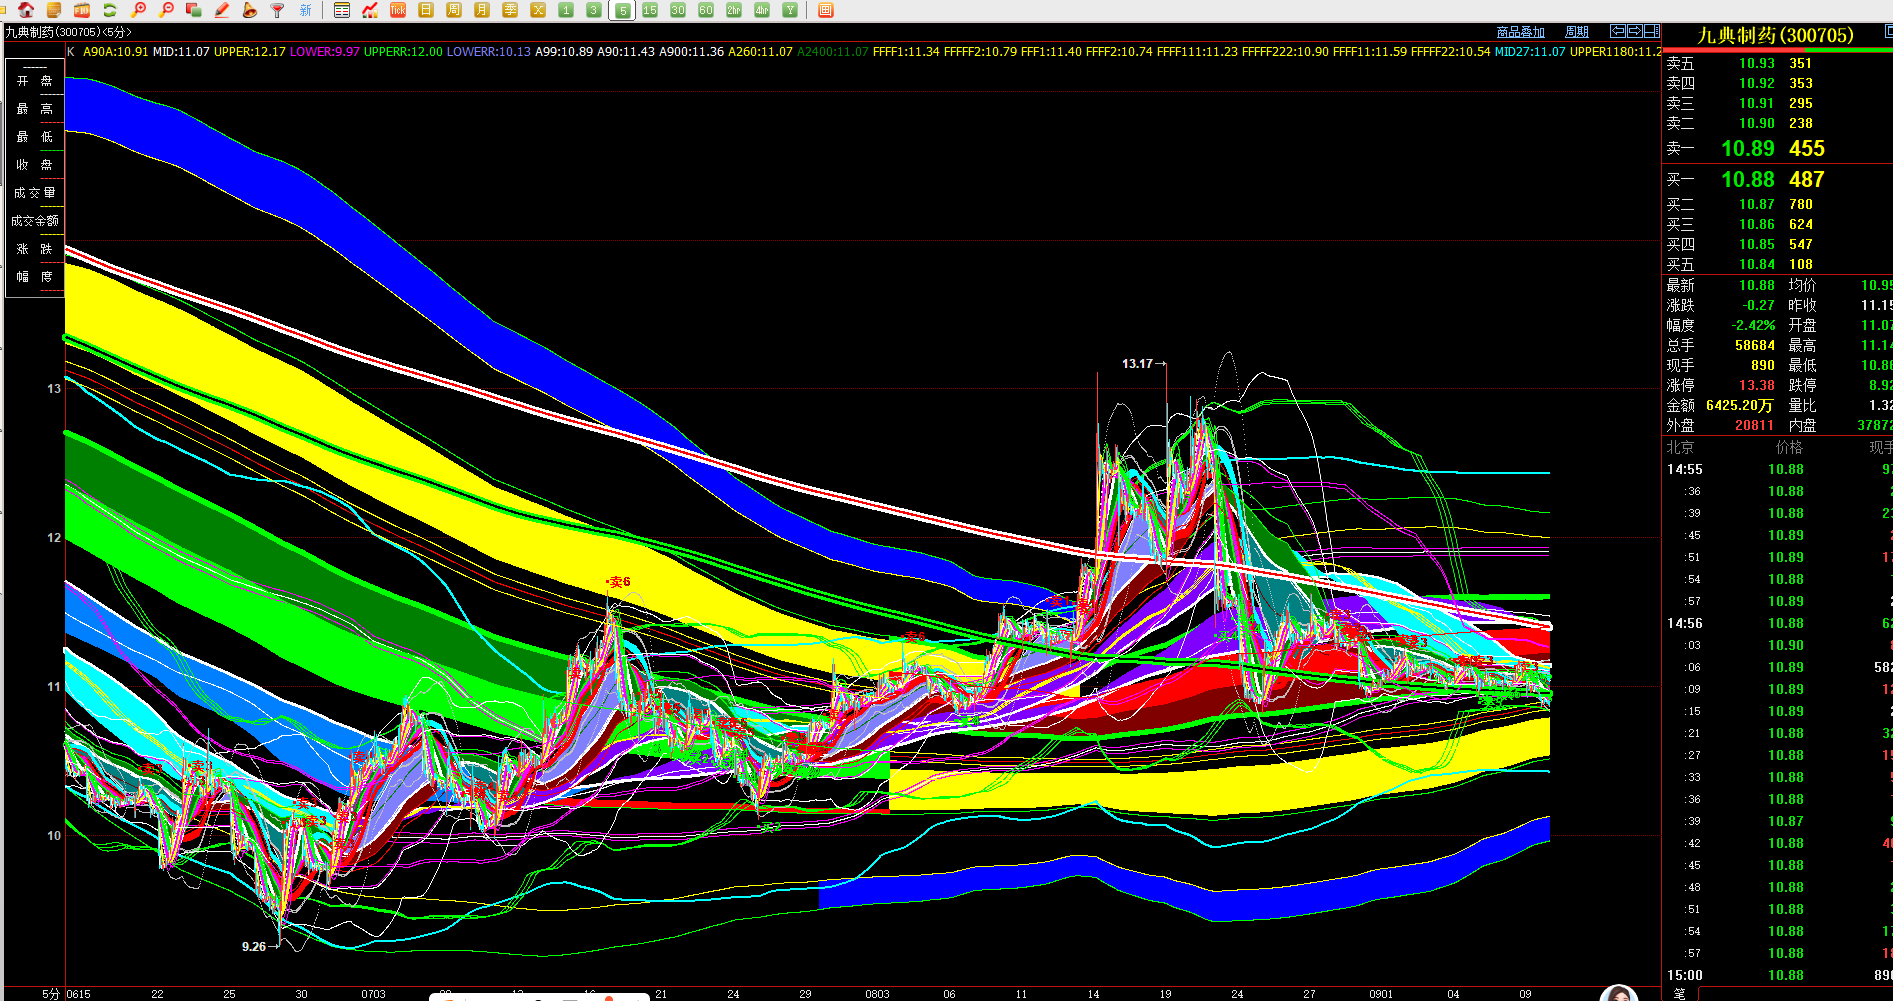Viewport: 1893px width, 1001px height.
Task: Select the daily 日 period button
Action: click(426, 10)
